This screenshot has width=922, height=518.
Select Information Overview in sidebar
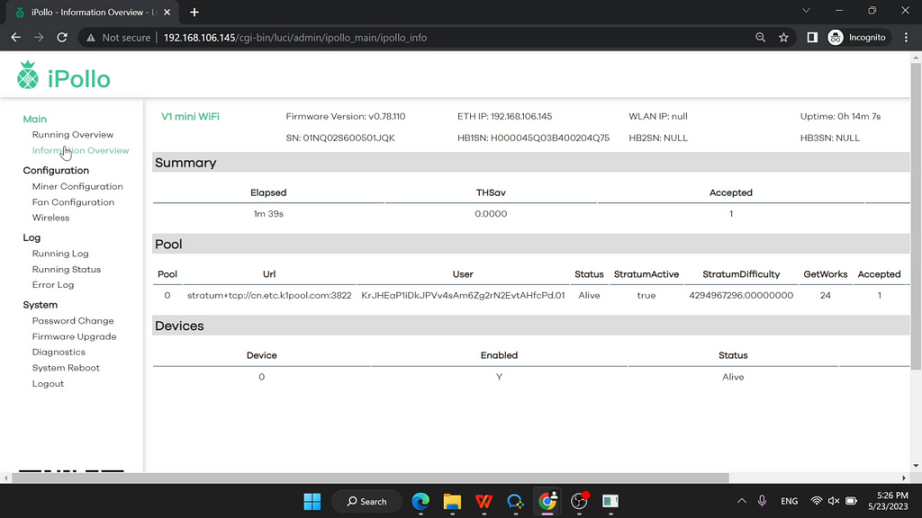(x=81, y=151)
